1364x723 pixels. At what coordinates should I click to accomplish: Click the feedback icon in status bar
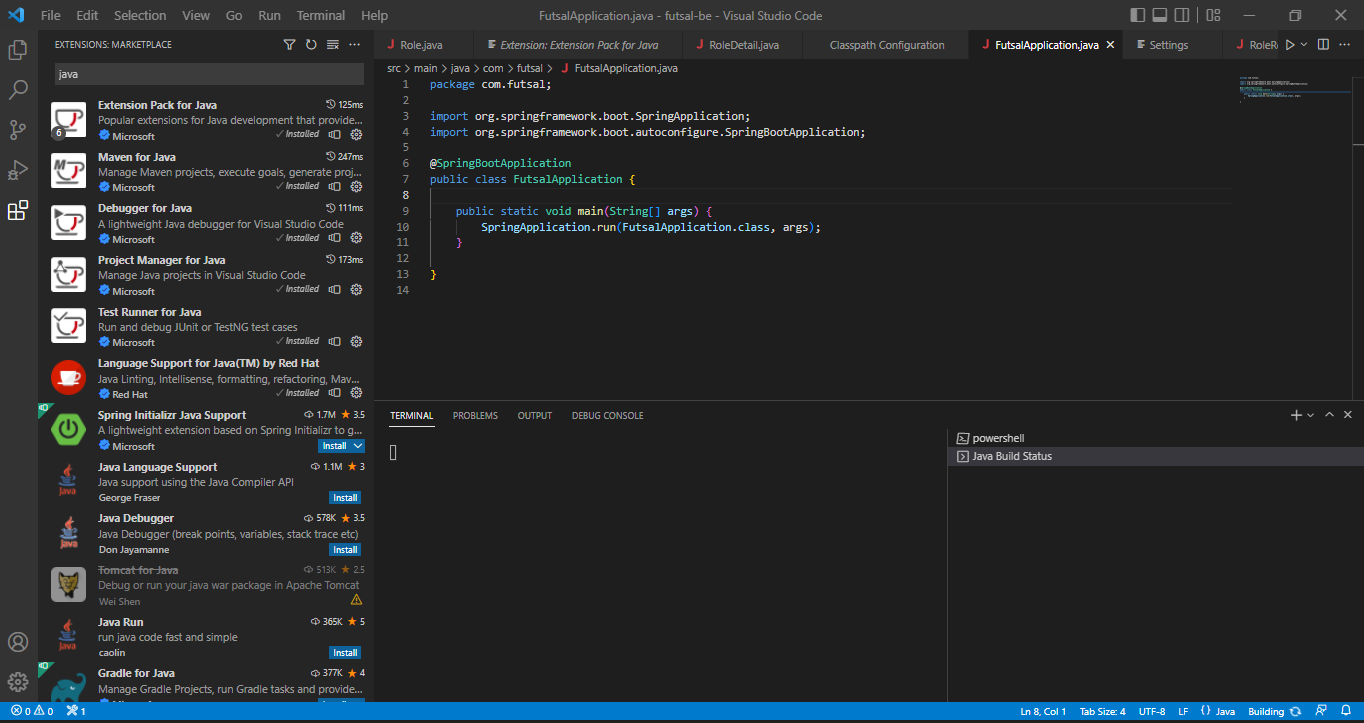coord(1320,711)
